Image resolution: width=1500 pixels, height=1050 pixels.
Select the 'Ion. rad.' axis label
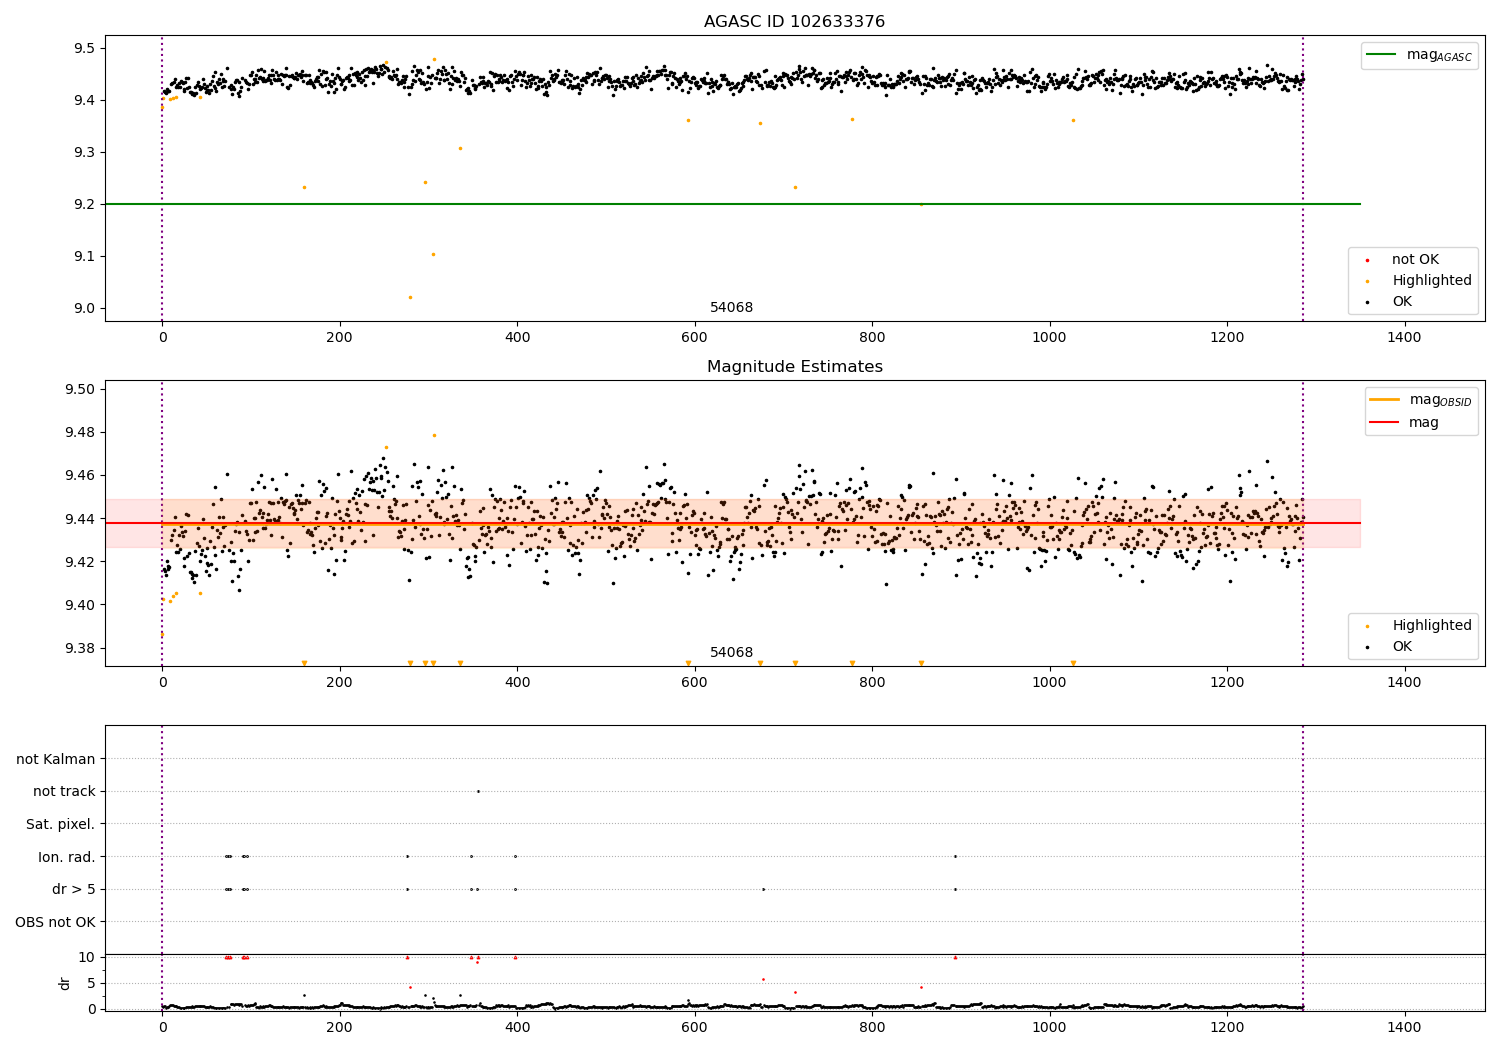click(x=67, y=857)
